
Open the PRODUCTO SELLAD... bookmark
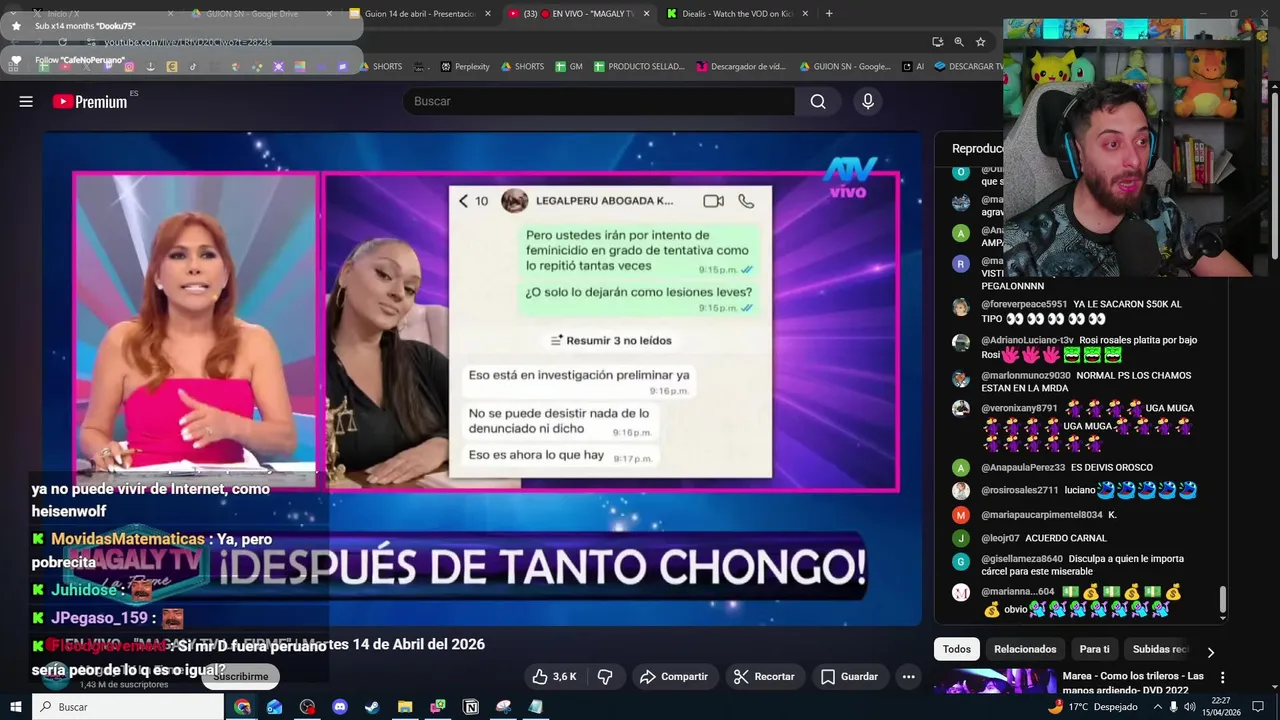(x=639, y=67)
